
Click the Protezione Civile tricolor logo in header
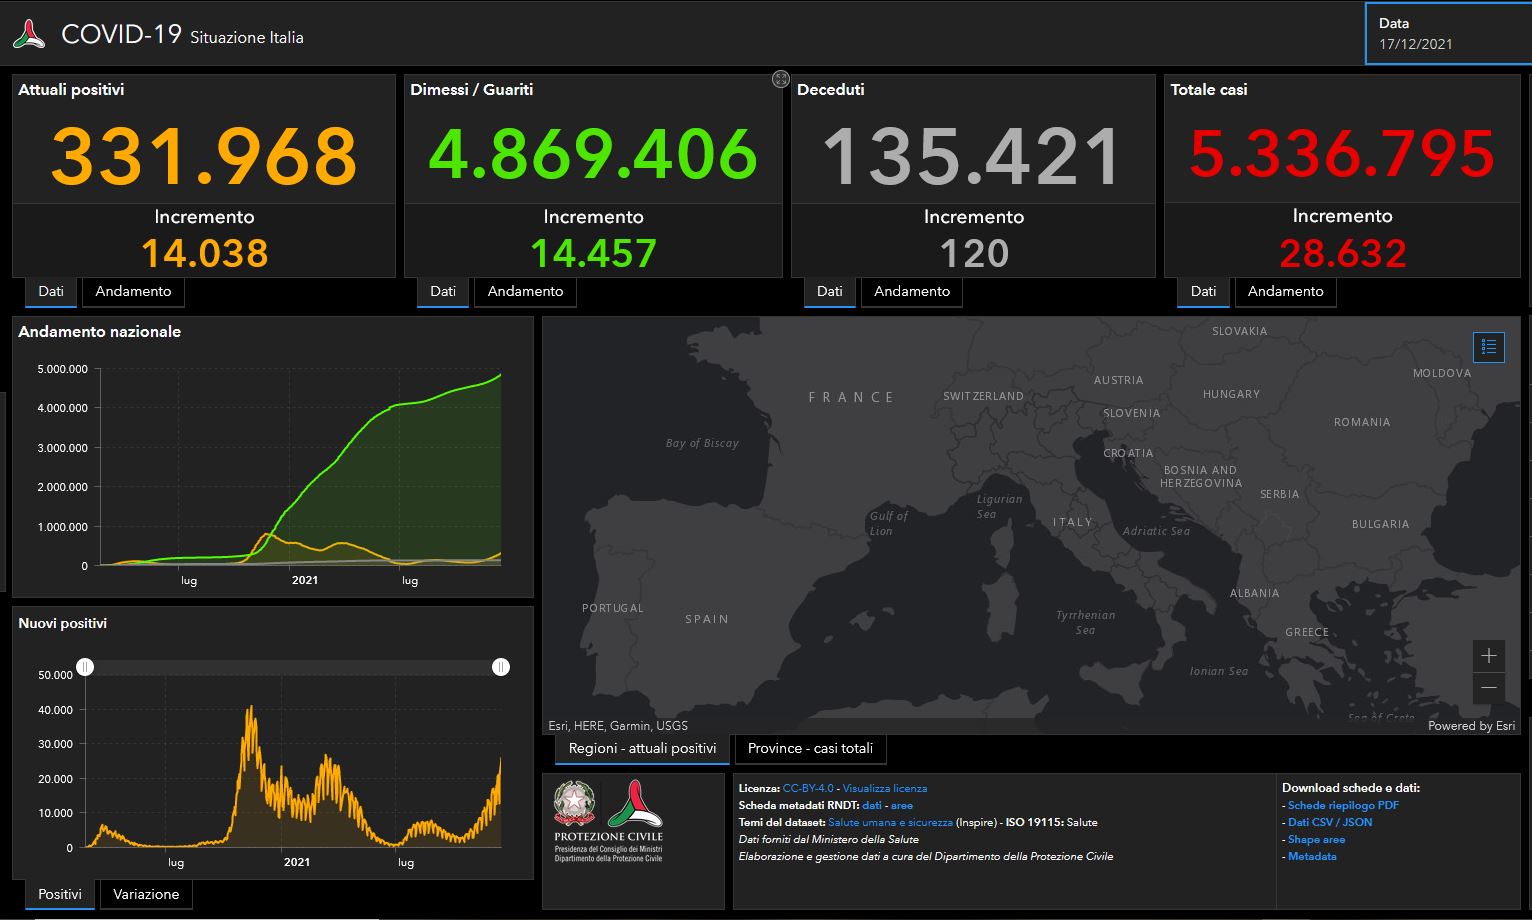pyautogui.click(x=29, y=35)
